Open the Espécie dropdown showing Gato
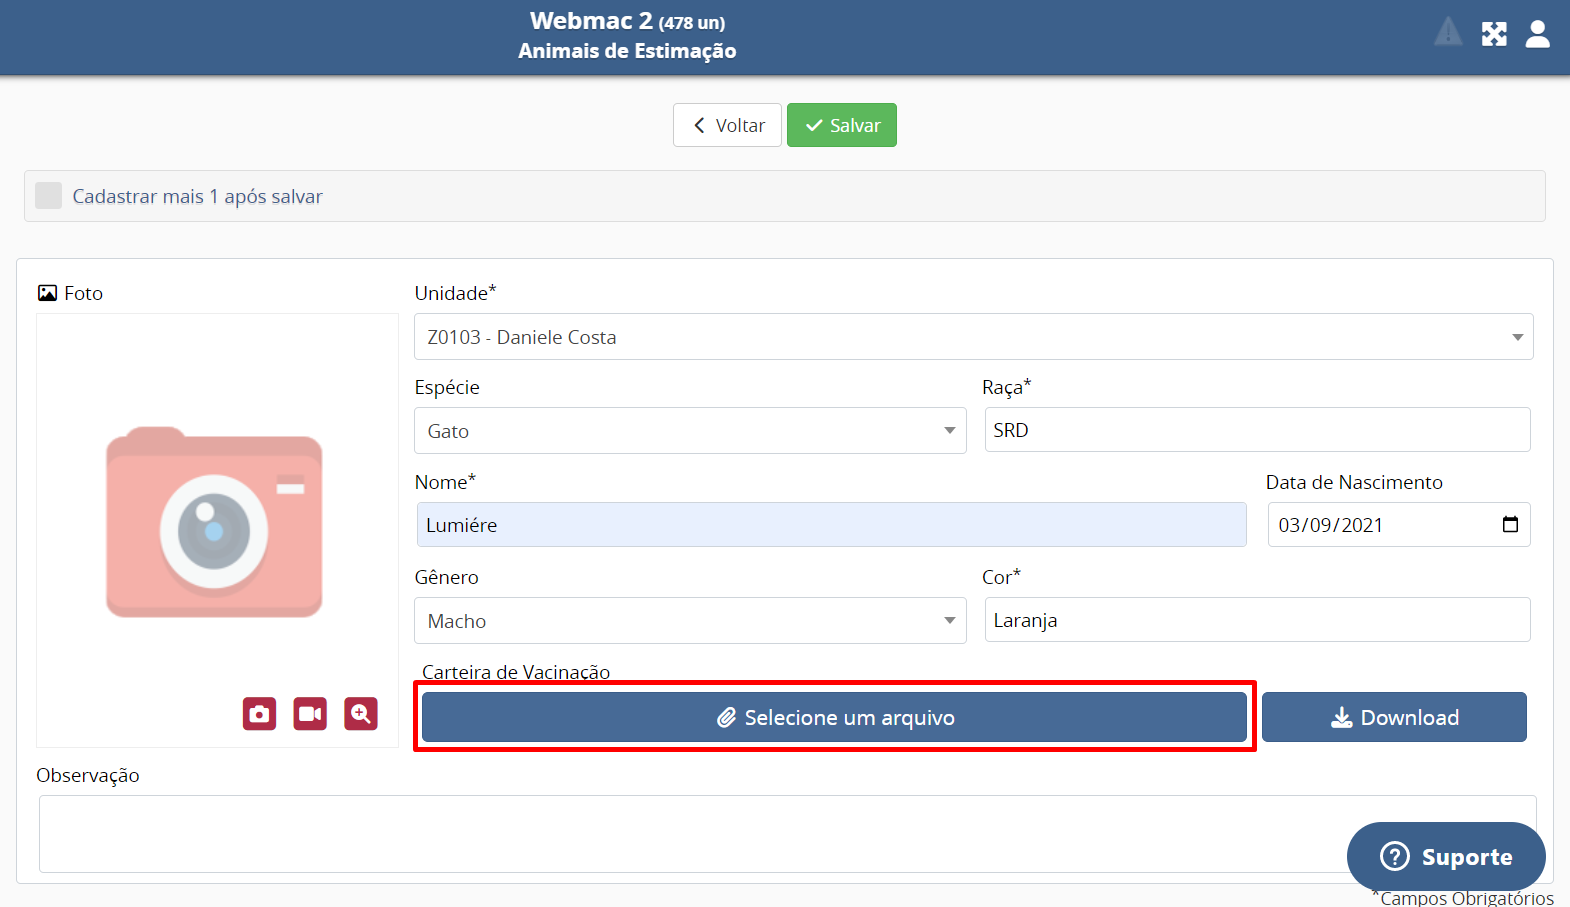Image resolution: width=1570 pixels, height=907 pixels. pyautogui.click(x=690, y=431)
